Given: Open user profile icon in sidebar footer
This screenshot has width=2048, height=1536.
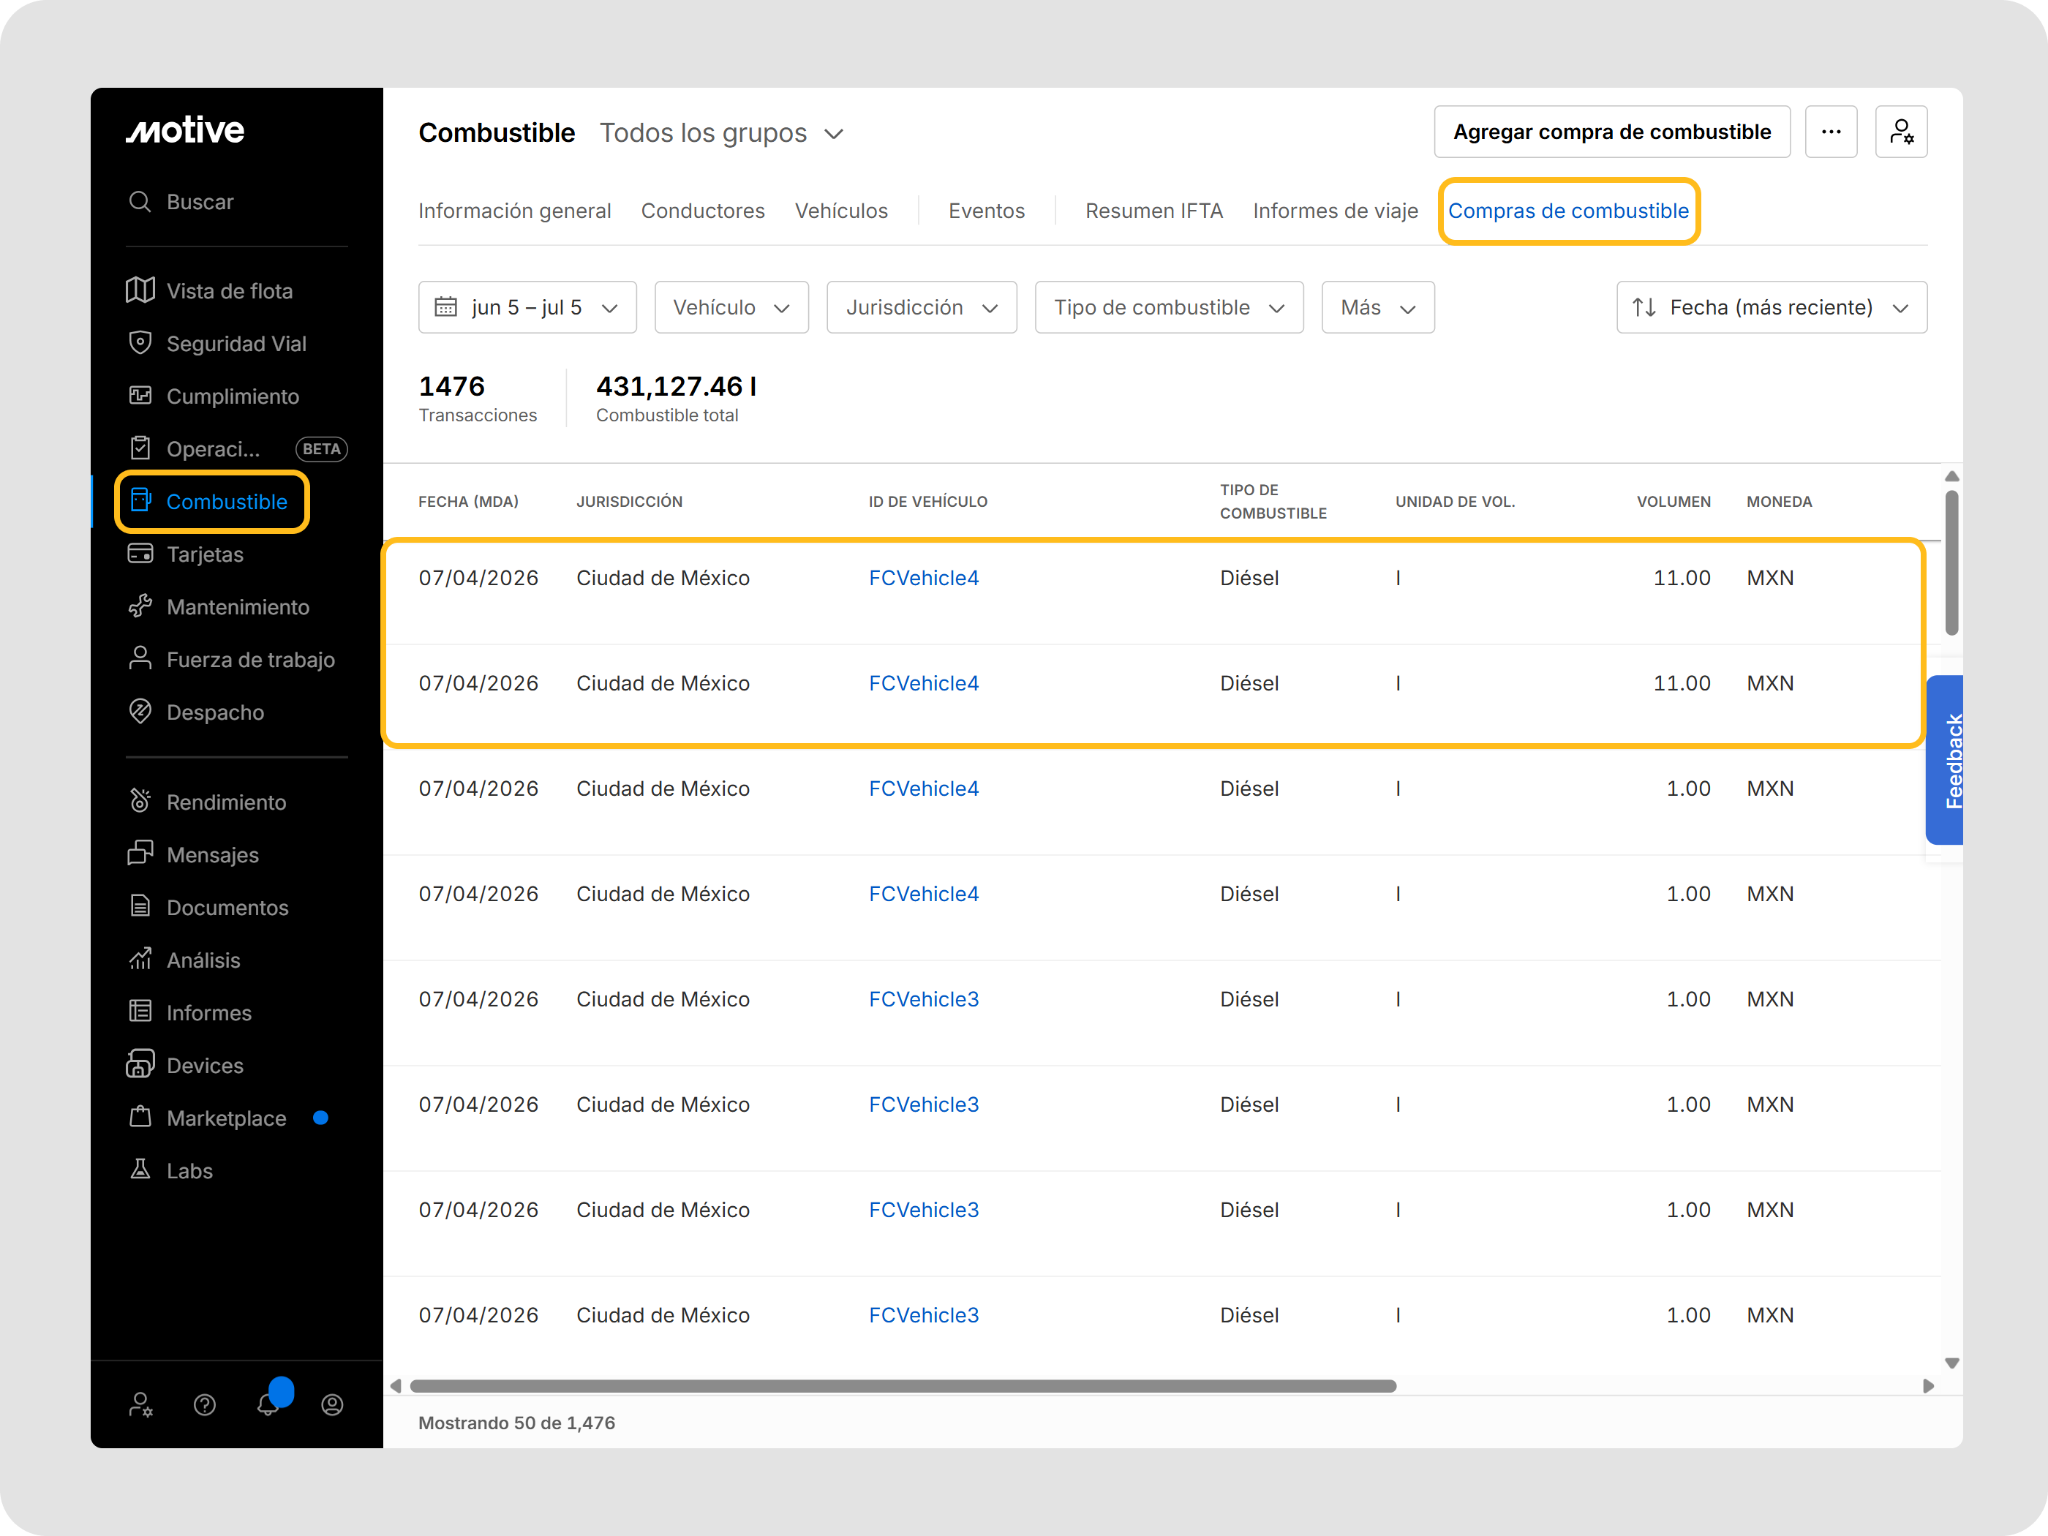Looking at the screenshot, I should (333, 1405).
